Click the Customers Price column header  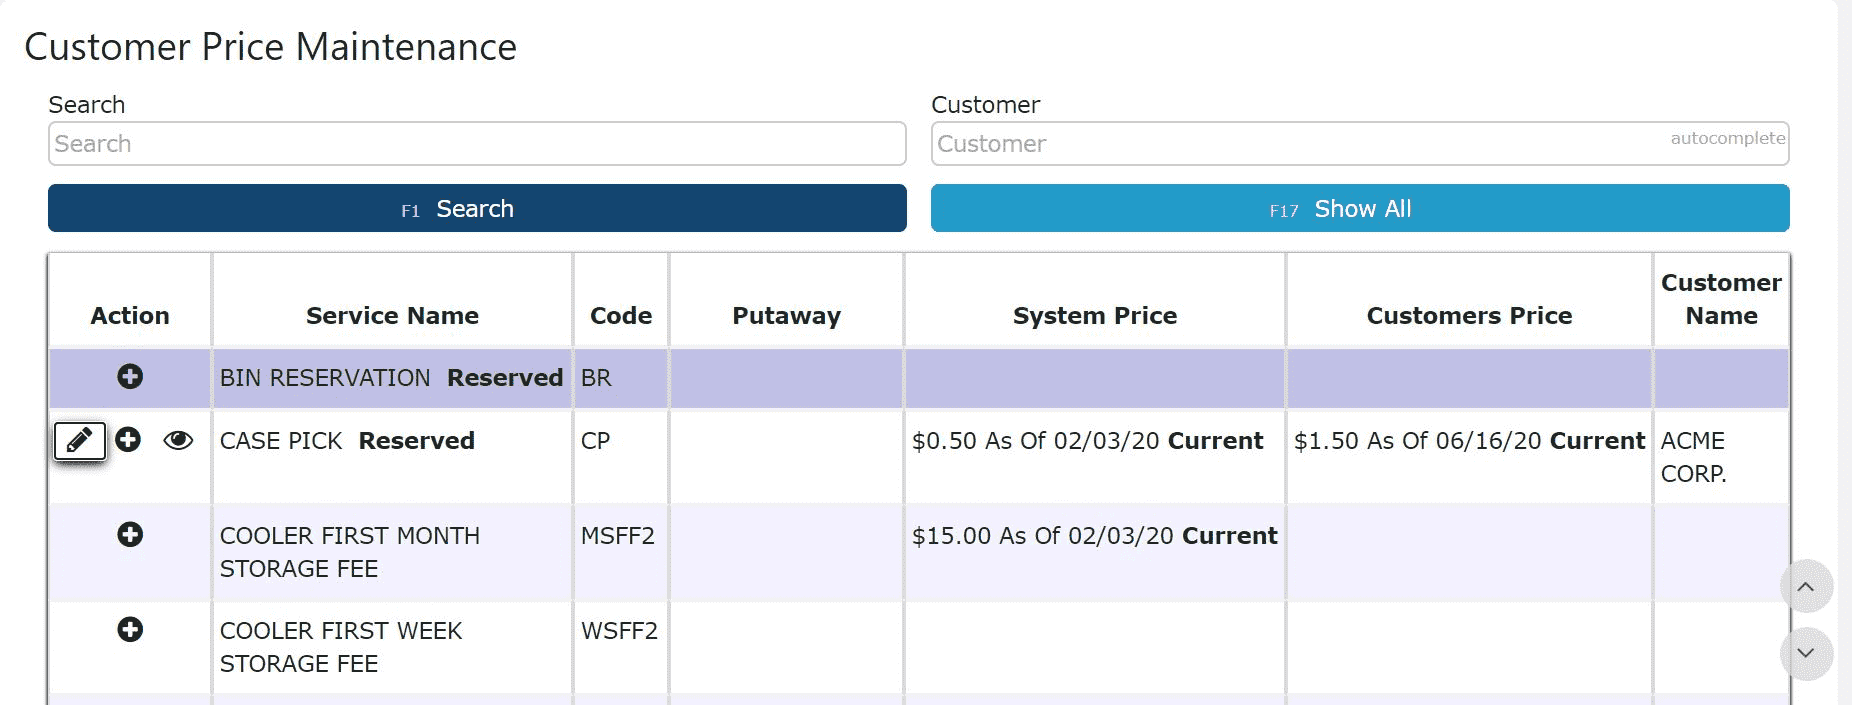tap(1469, 316)
